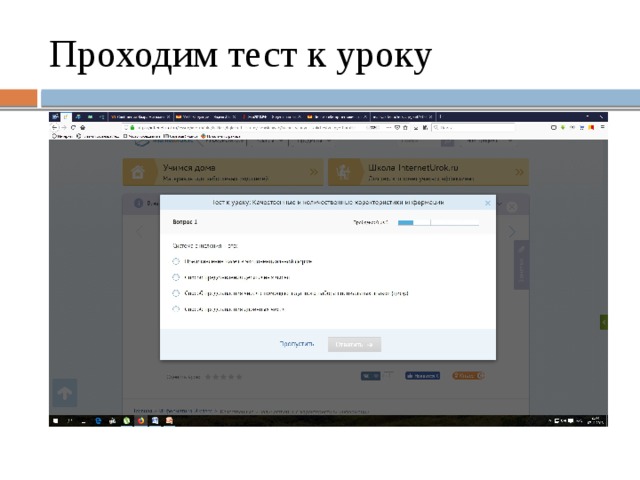Click the orange OK share button
Viewport: 640px width, 480px height.
(x=468, y=376)
